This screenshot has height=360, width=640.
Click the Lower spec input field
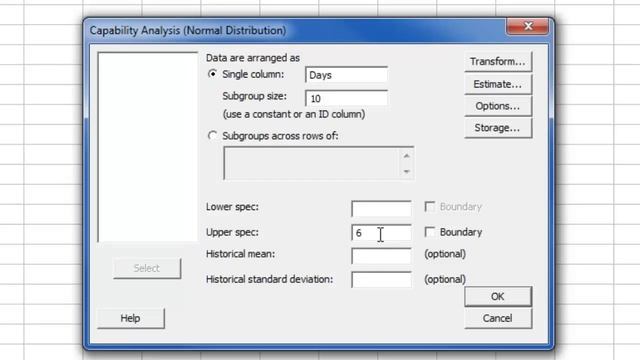tap(381, 209)
